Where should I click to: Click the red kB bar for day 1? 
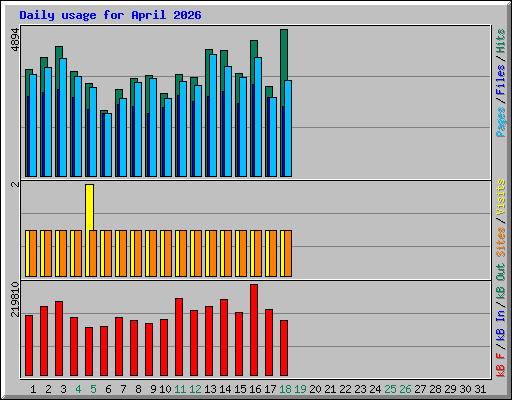(29, 346)
